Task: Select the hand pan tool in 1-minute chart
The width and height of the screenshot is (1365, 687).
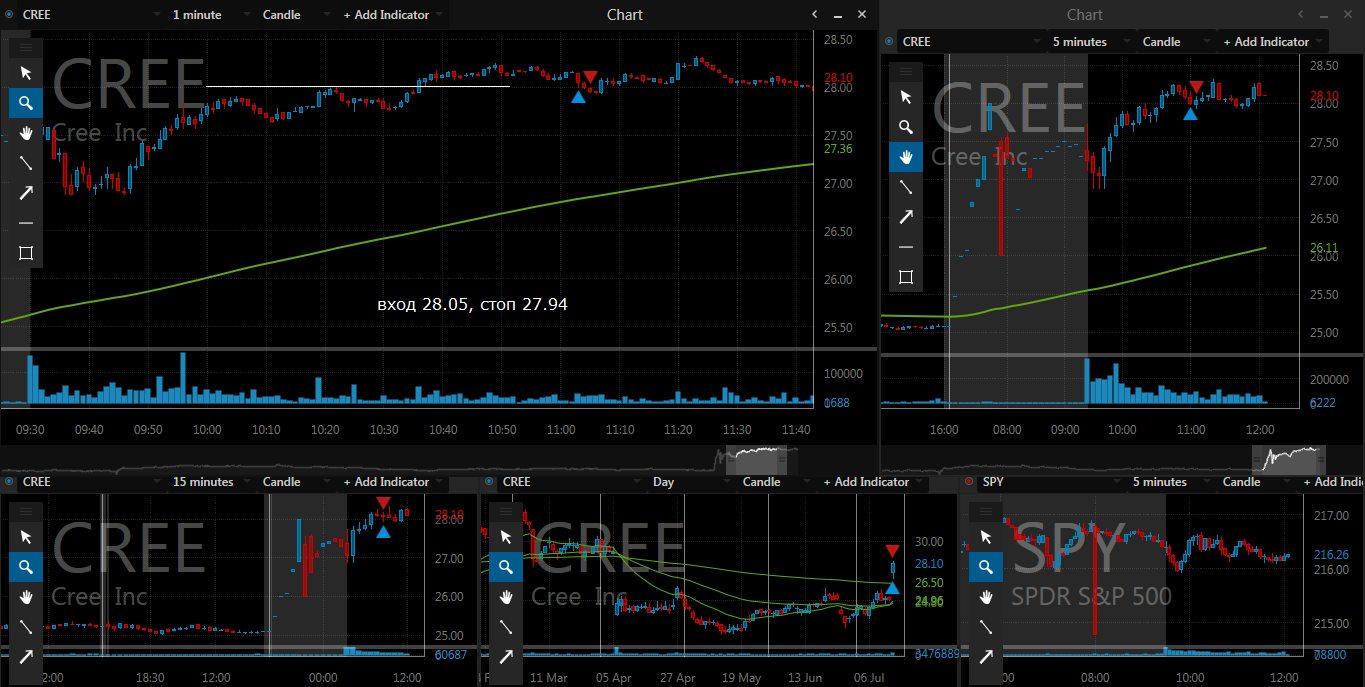Action: coord(26,132)
